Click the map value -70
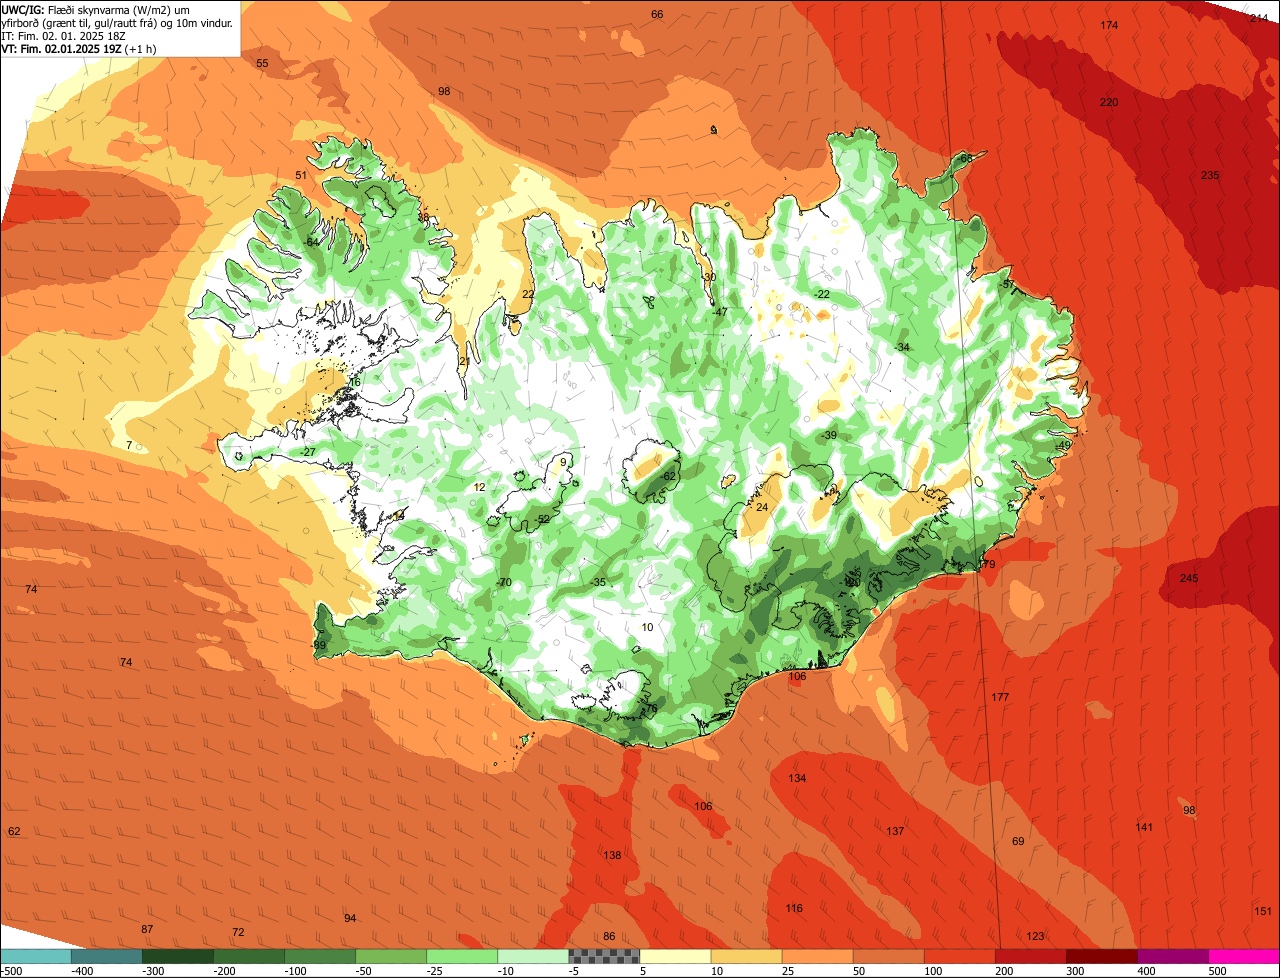 tap(504, 582)
